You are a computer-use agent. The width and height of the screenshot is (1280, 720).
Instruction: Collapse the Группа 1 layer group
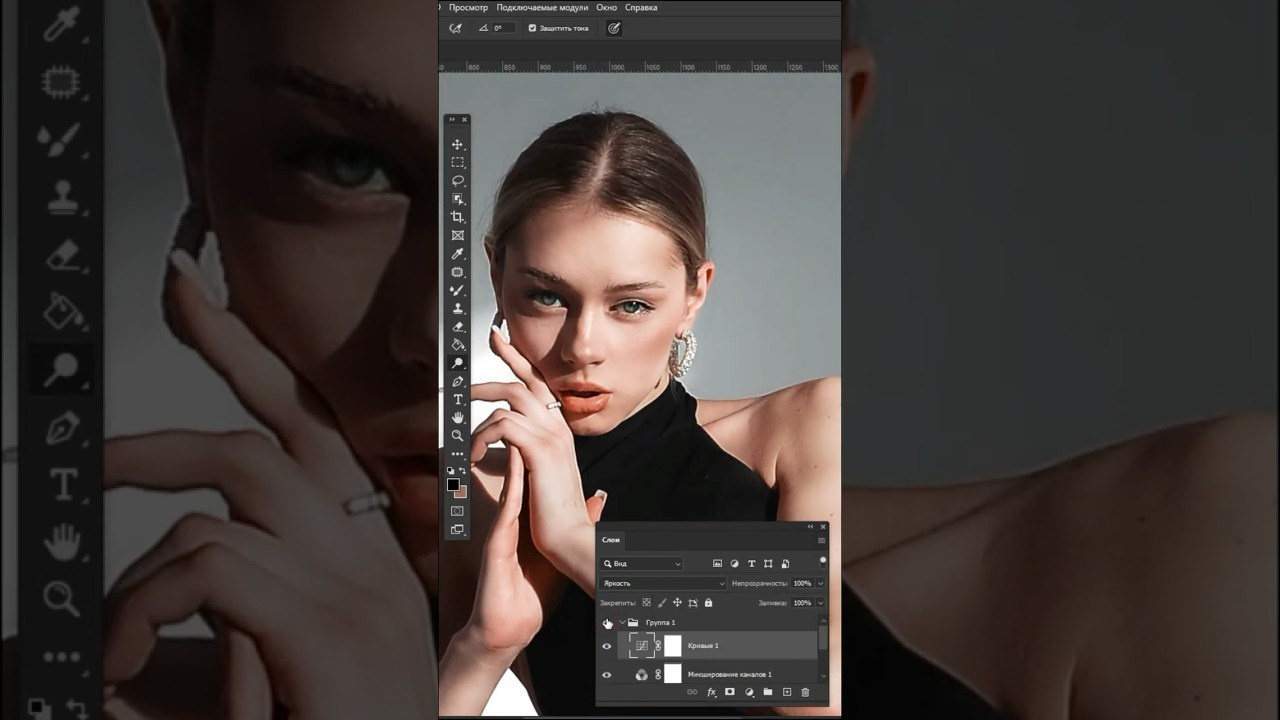(622, 622)
